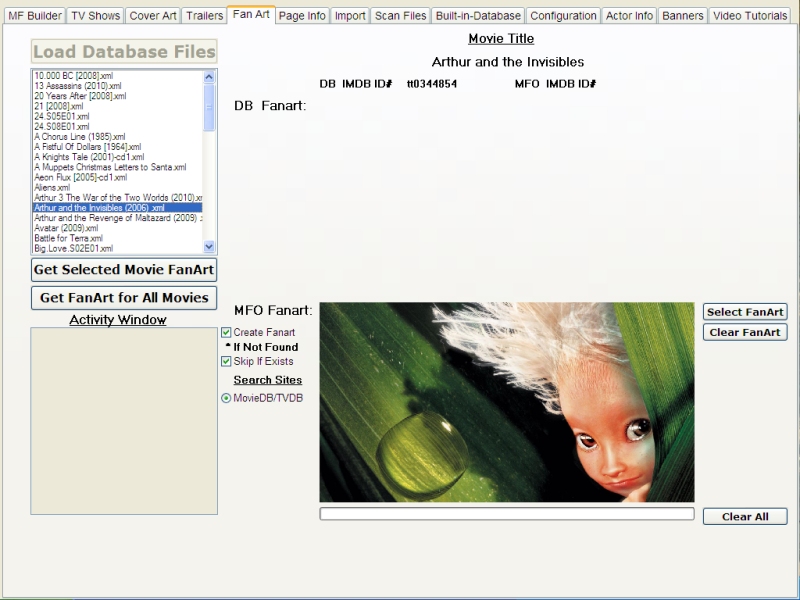Open the Cover Art tab
This screenshot has width=800, height=600.
click(153, 16)
